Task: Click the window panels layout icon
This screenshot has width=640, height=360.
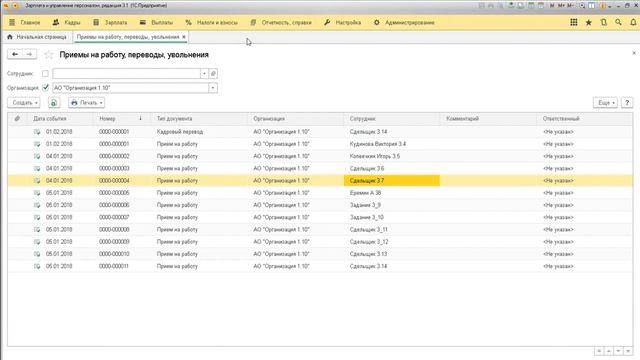Action: pyautogui.click(x=591, y=6)
